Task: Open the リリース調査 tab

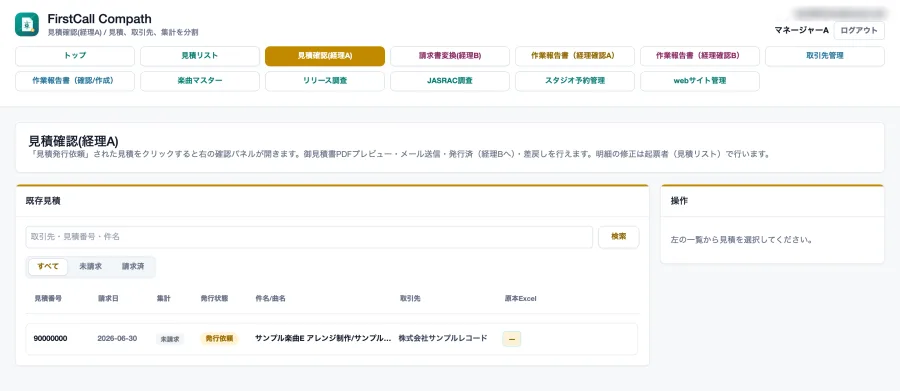Action: pyautogui.click(x=325, y=81)
